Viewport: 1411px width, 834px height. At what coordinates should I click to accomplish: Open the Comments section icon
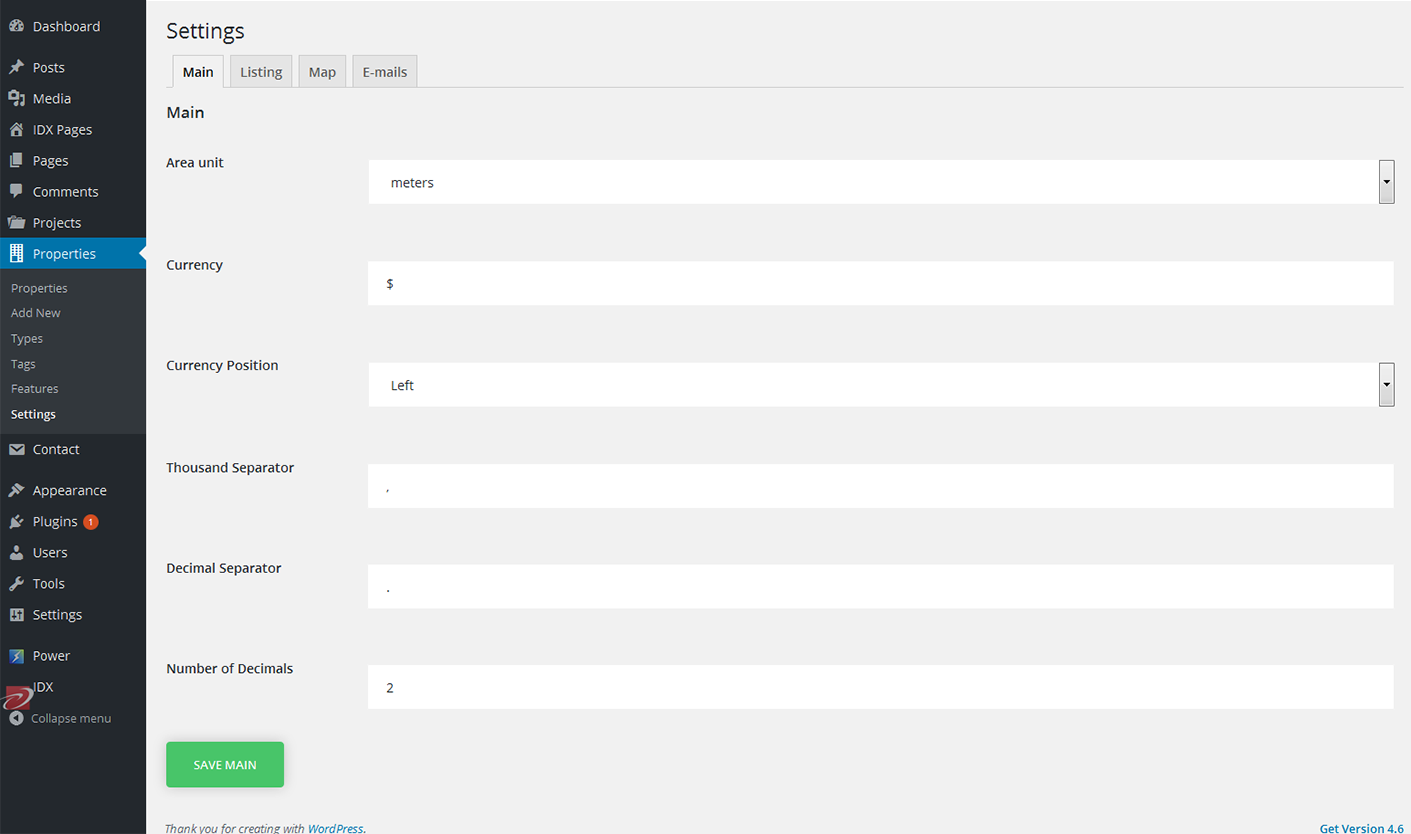(x=17, y=191)
